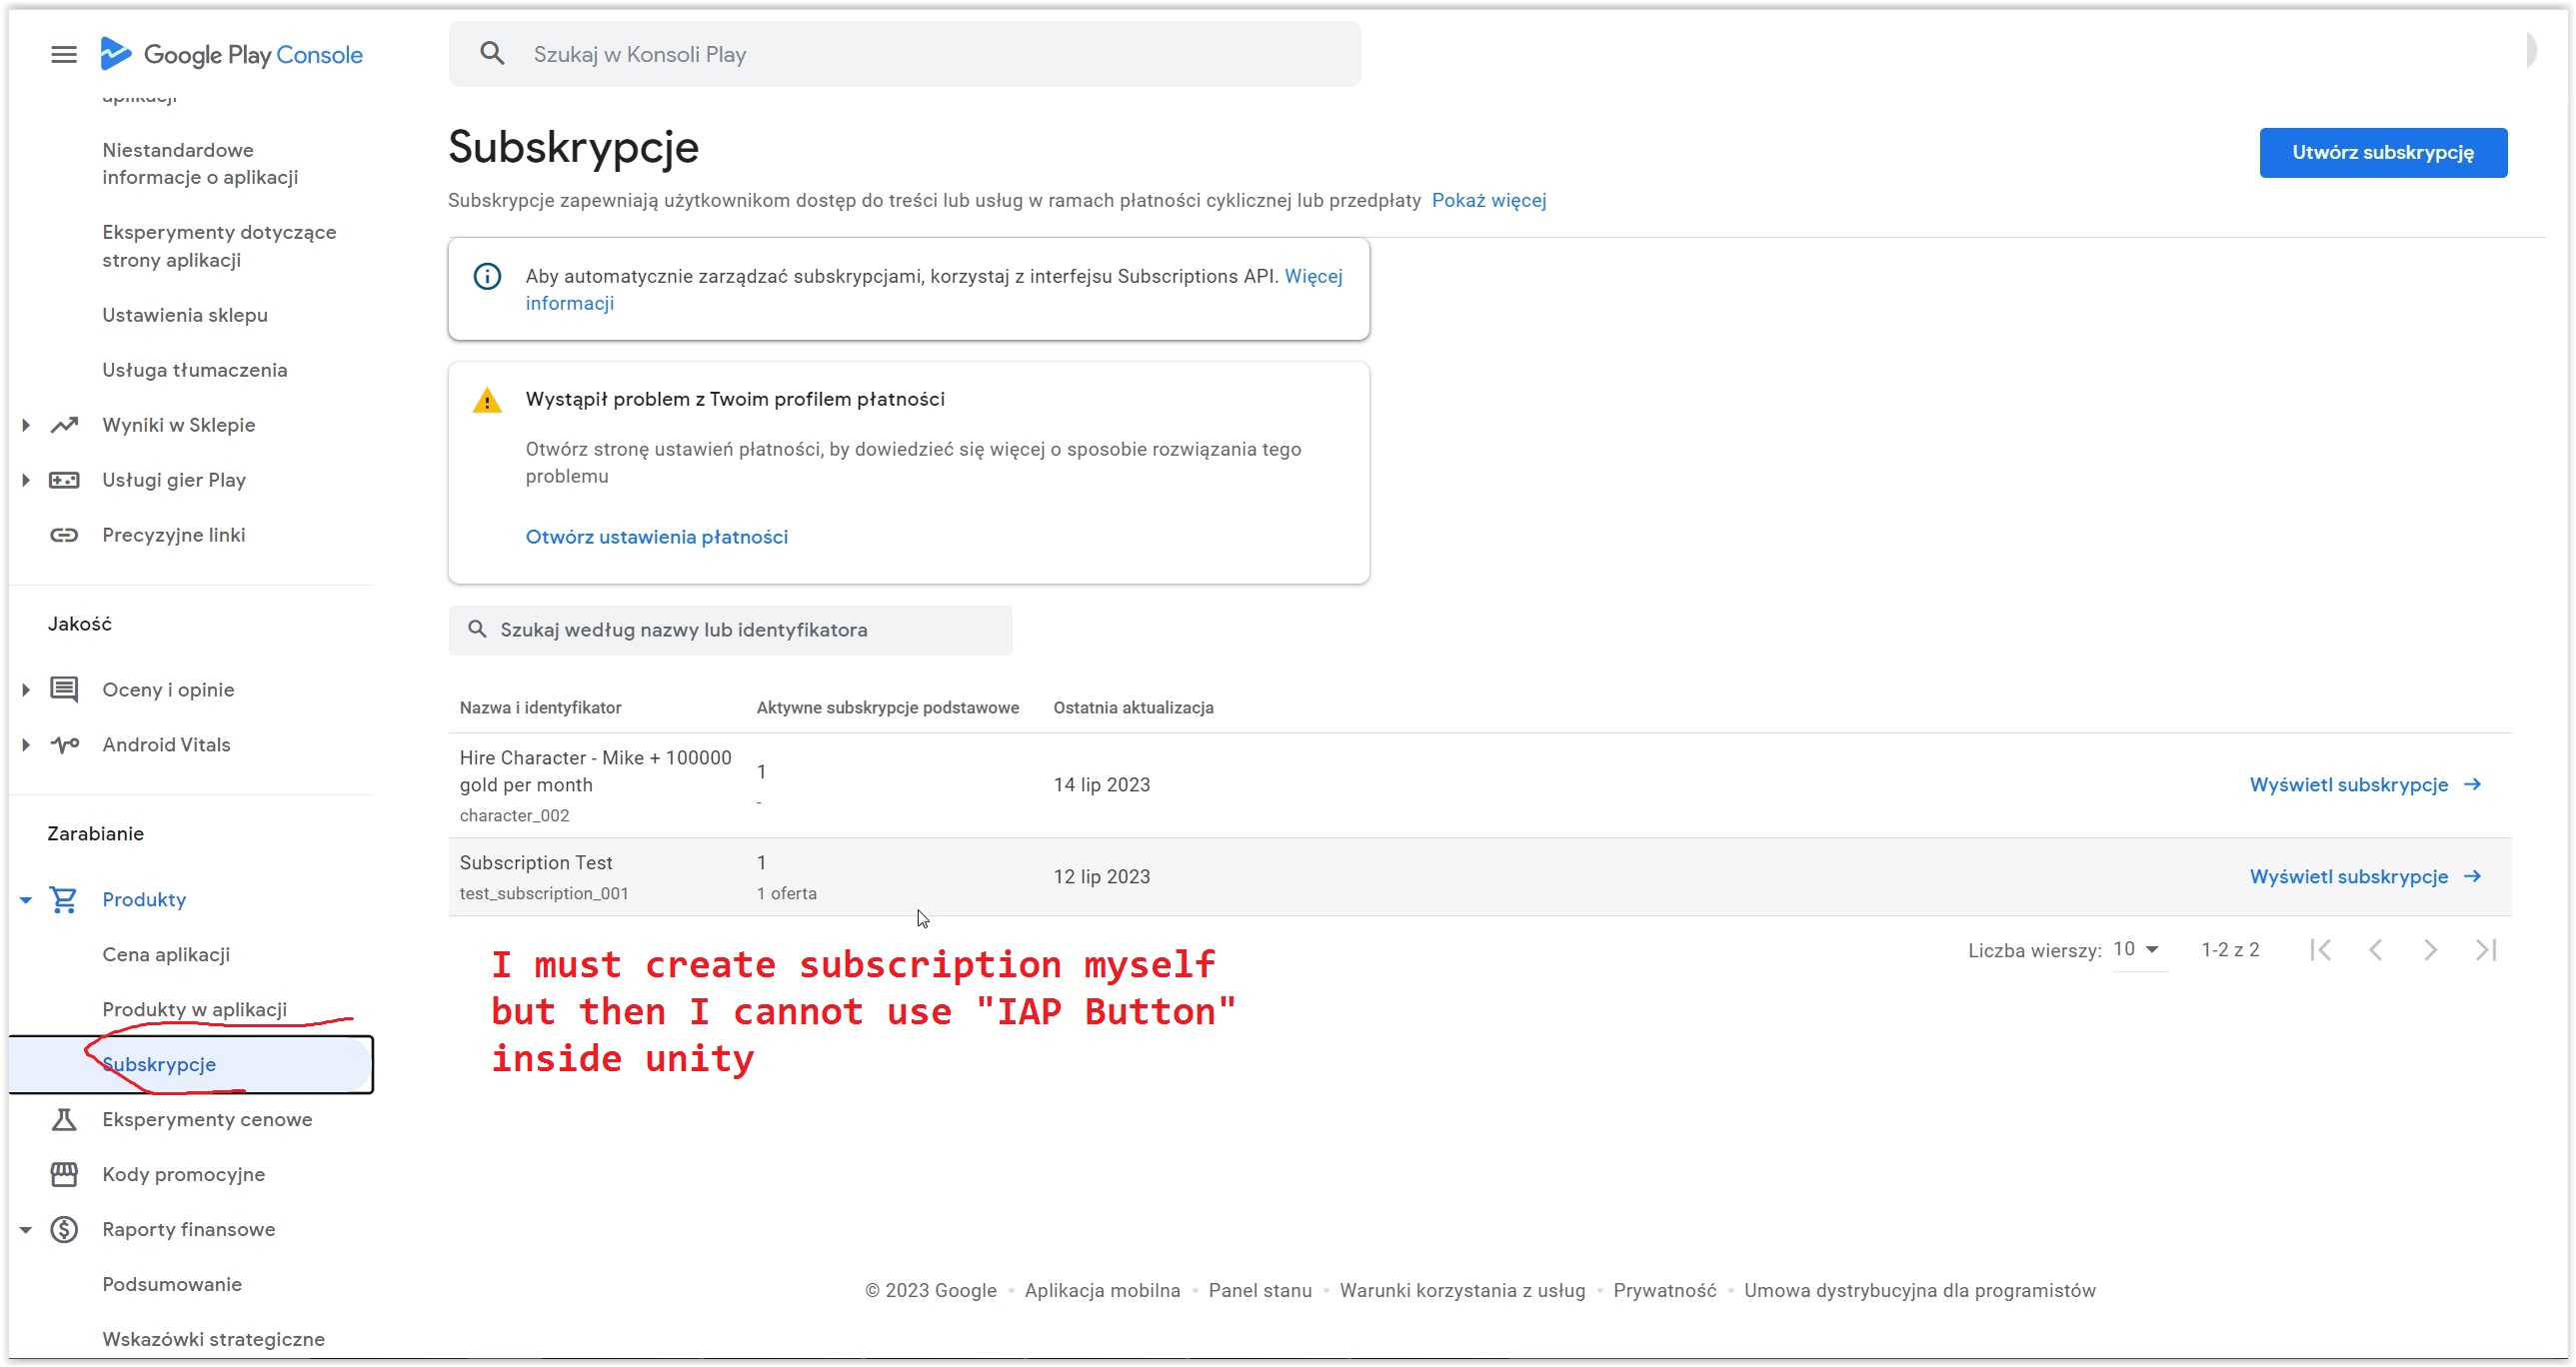Image resolution: width=2576 pixels, height=1367 pixels.
Task: Open the rows-per-page dropdown showing 10
Action: 2136,949
